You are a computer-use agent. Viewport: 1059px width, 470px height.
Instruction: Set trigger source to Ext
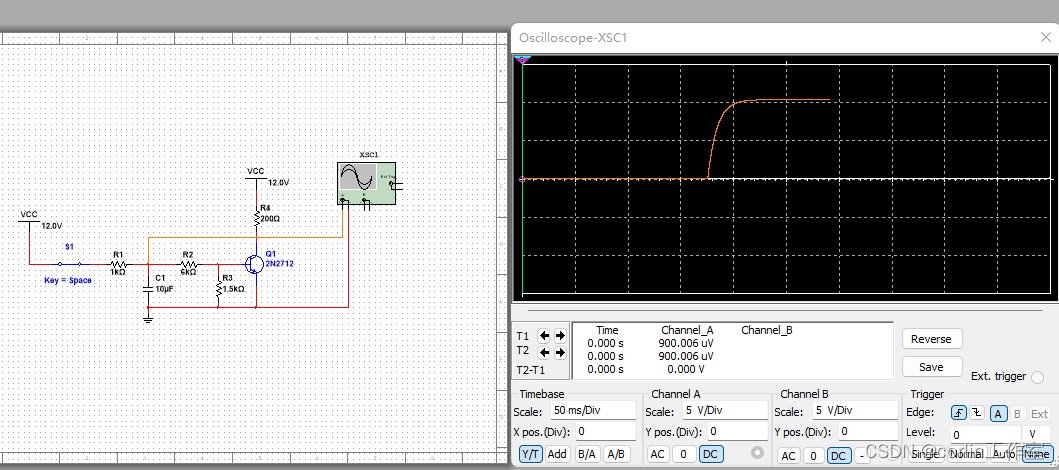pyautogui.click(x=1039, y=413)
